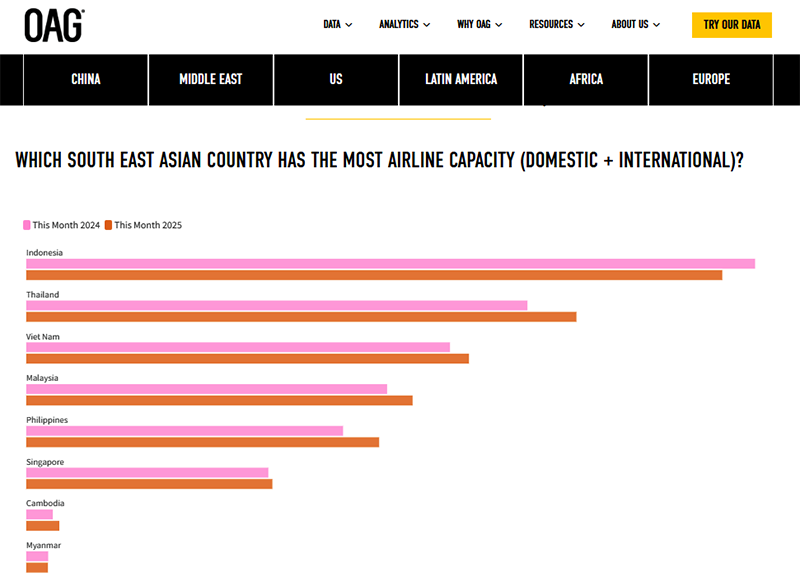This screenshot has width=800, height=580.
Task: Click the OAG logo
Action: [x=54, y=25]
